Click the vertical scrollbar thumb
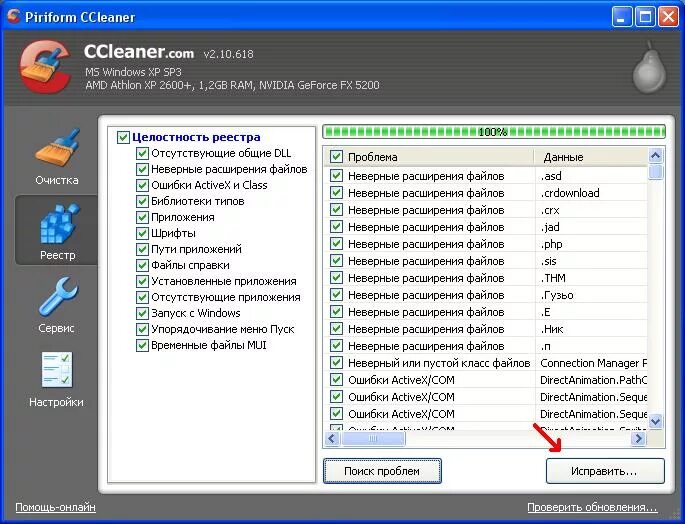This screenshot has width=685, height=524. [x=655, y=172]
